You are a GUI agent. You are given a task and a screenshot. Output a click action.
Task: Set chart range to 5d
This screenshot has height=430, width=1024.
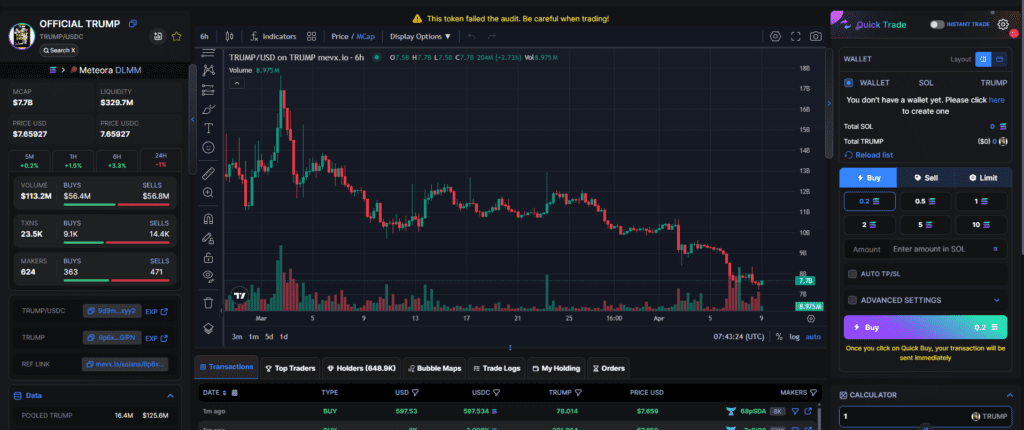click(x=269, y=337)
